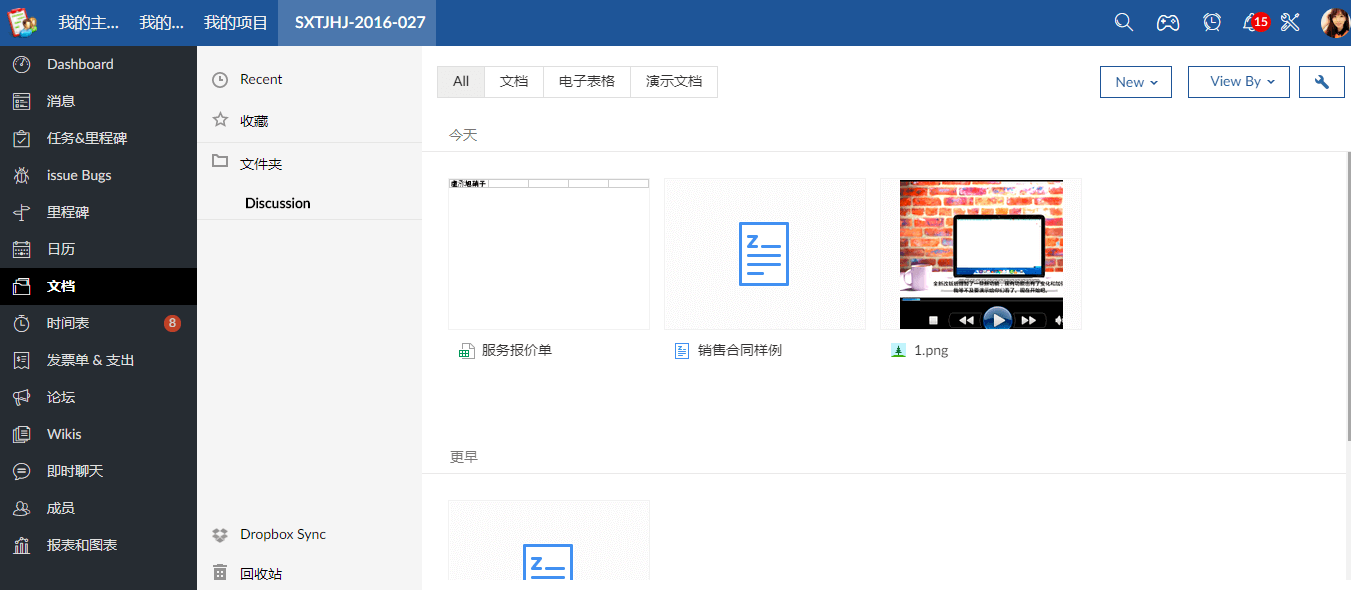Go to 我的项目 in top navigation

pos(236,22)
